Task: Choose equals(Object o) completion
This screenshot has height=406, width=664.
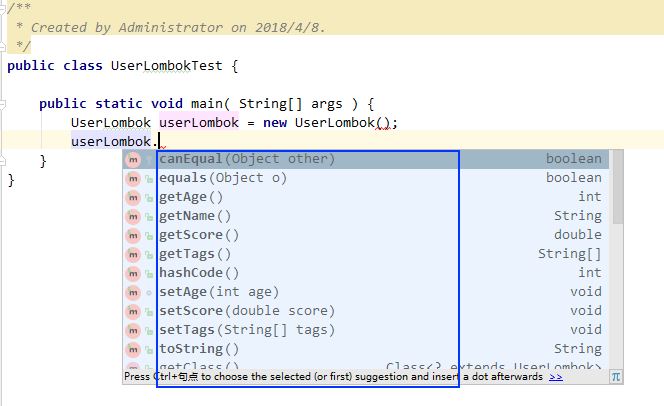Action: pyautogui.click(x=366, y=178)
